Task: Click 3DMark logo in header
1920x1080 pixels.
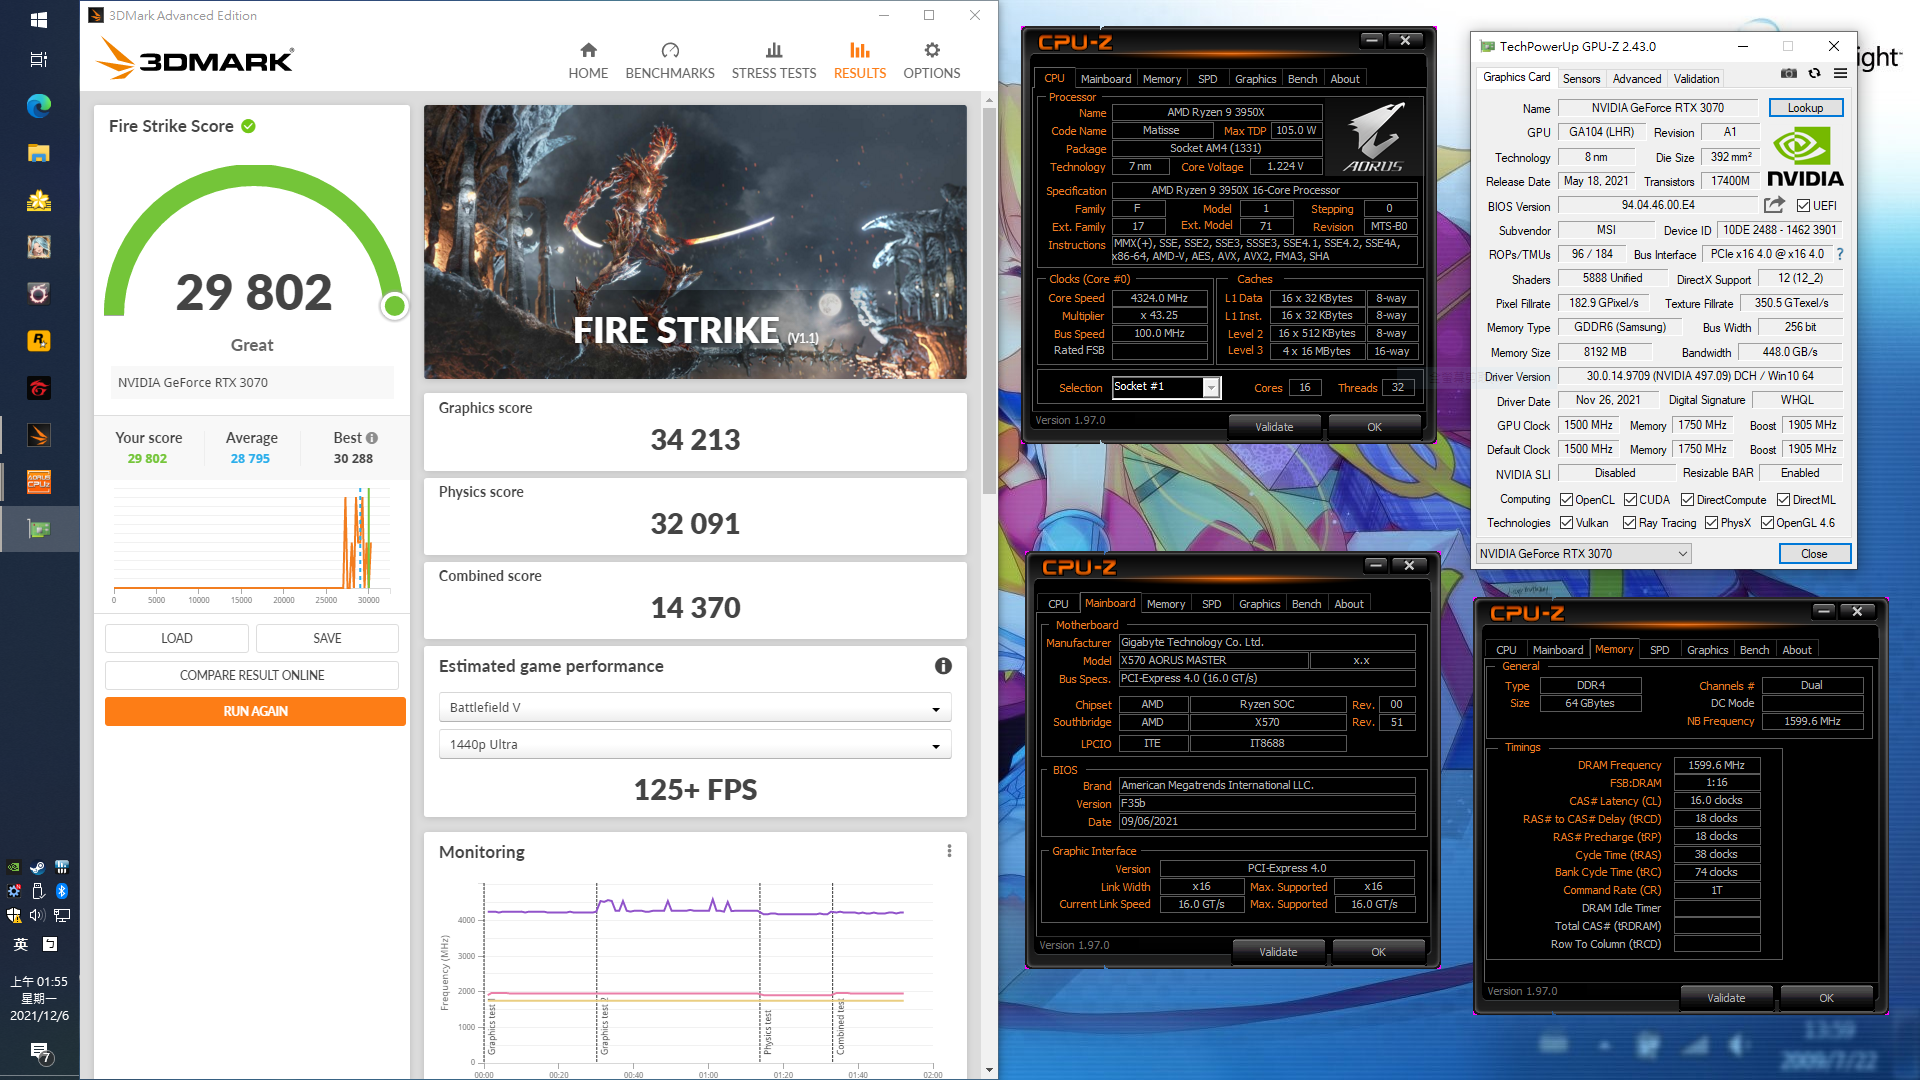Action: point(196,59)
